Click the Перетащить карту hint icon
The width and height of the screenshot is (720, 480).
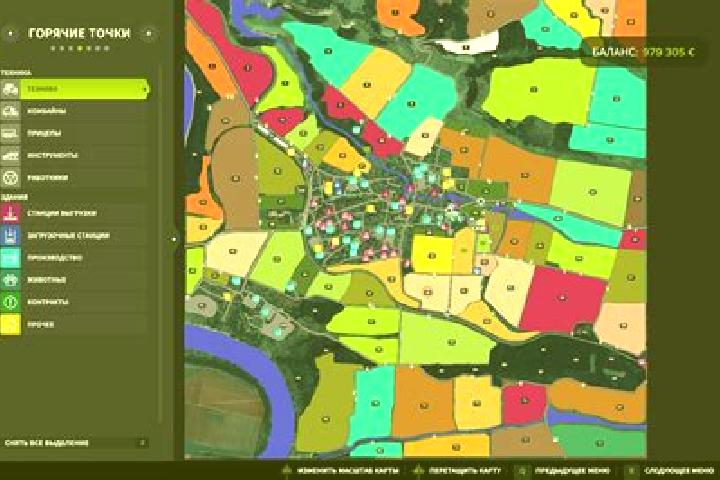coord(419,470)
